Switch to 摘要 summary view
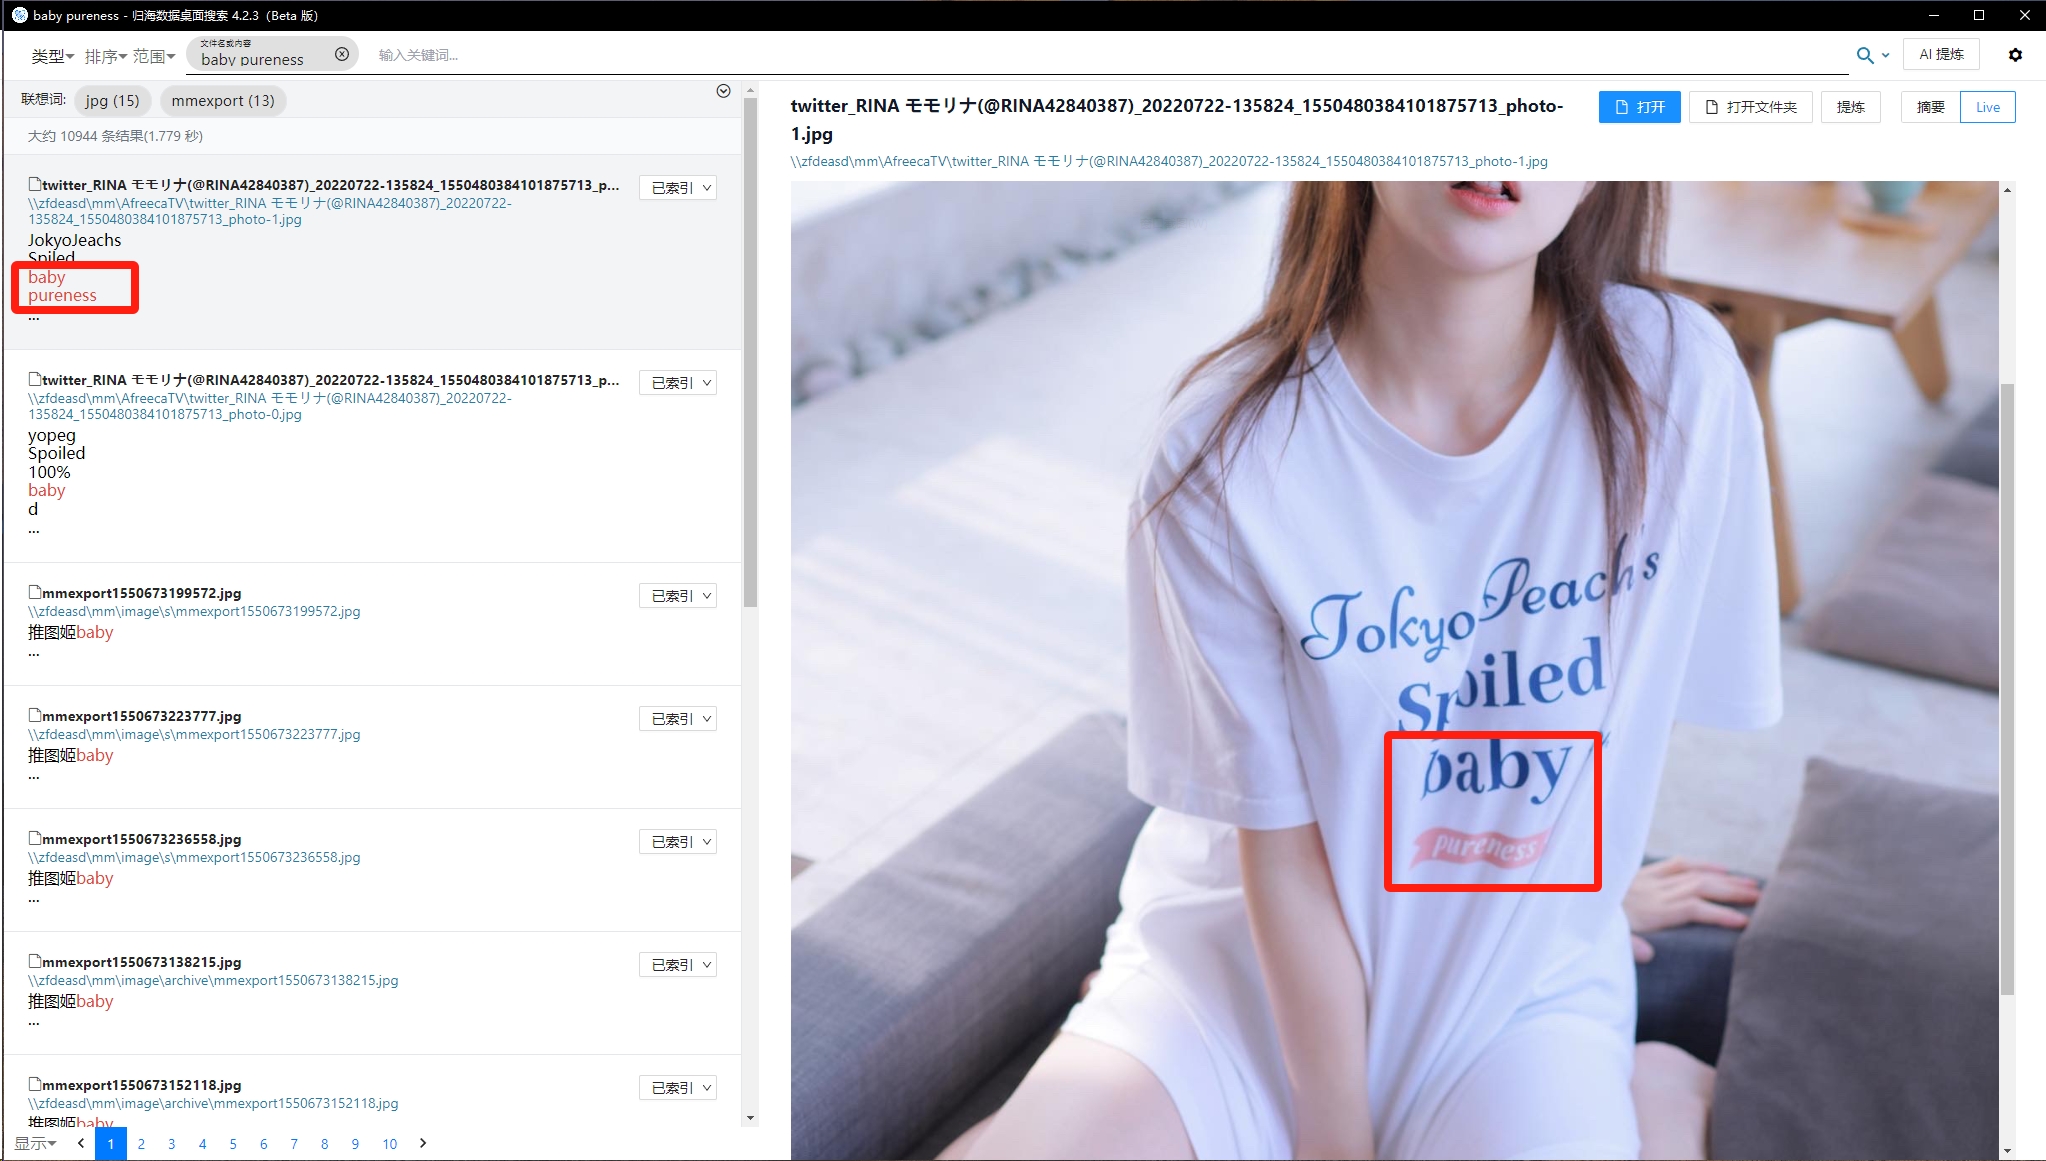2046x1161 pixels. click(x=1930, y=107)
